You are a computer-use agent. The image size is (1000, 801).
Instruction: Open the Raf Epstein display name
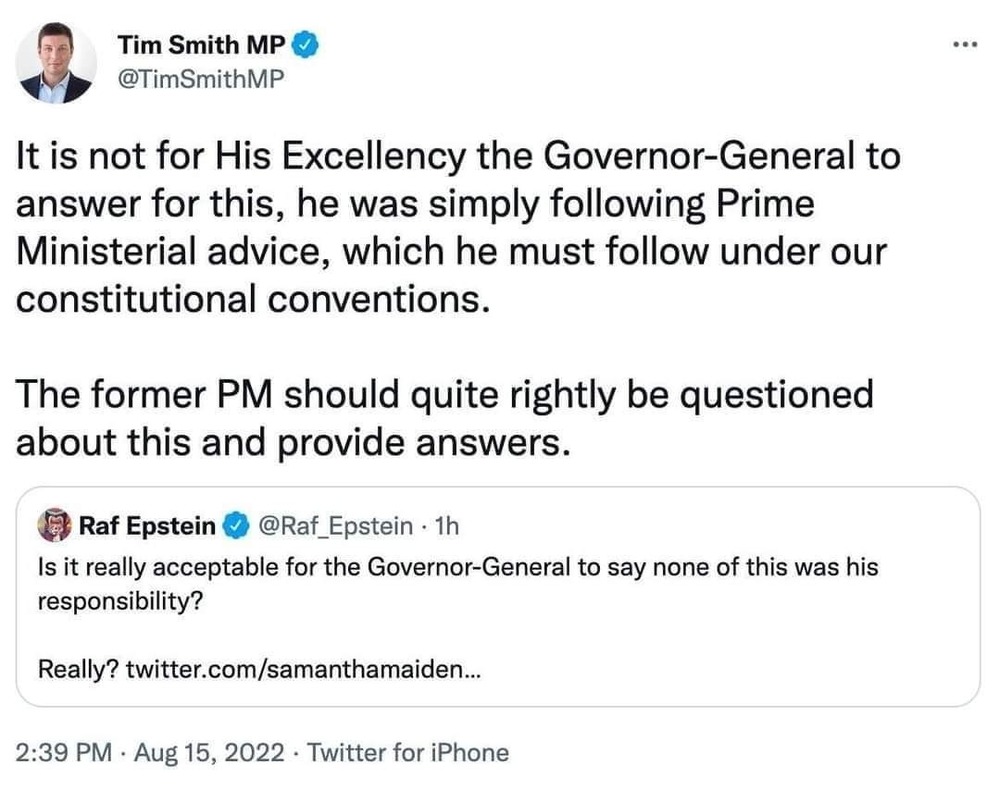point(146,523)
